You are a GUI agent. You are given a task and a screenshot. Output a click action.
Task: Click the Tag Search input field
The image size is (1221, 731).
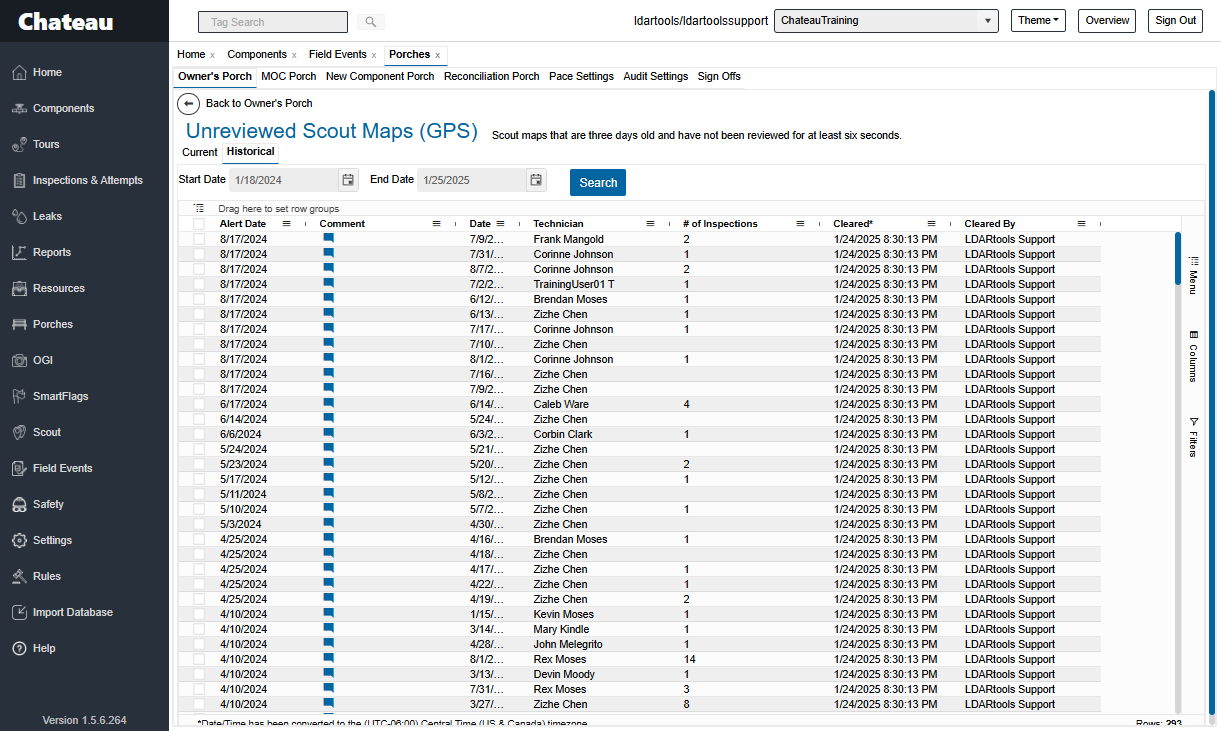pos(273,22)
